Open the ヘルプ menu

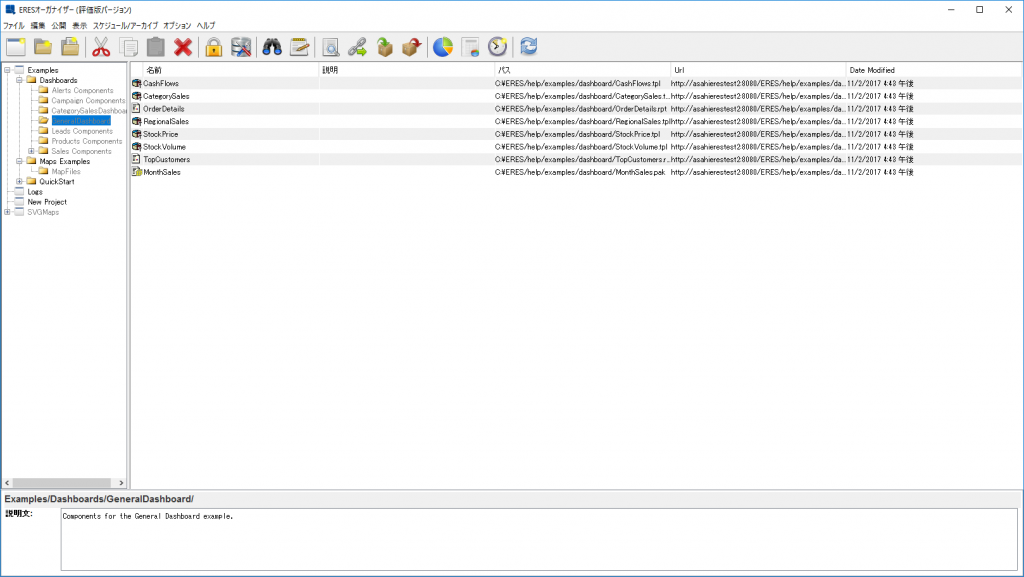tap(206, 25)
